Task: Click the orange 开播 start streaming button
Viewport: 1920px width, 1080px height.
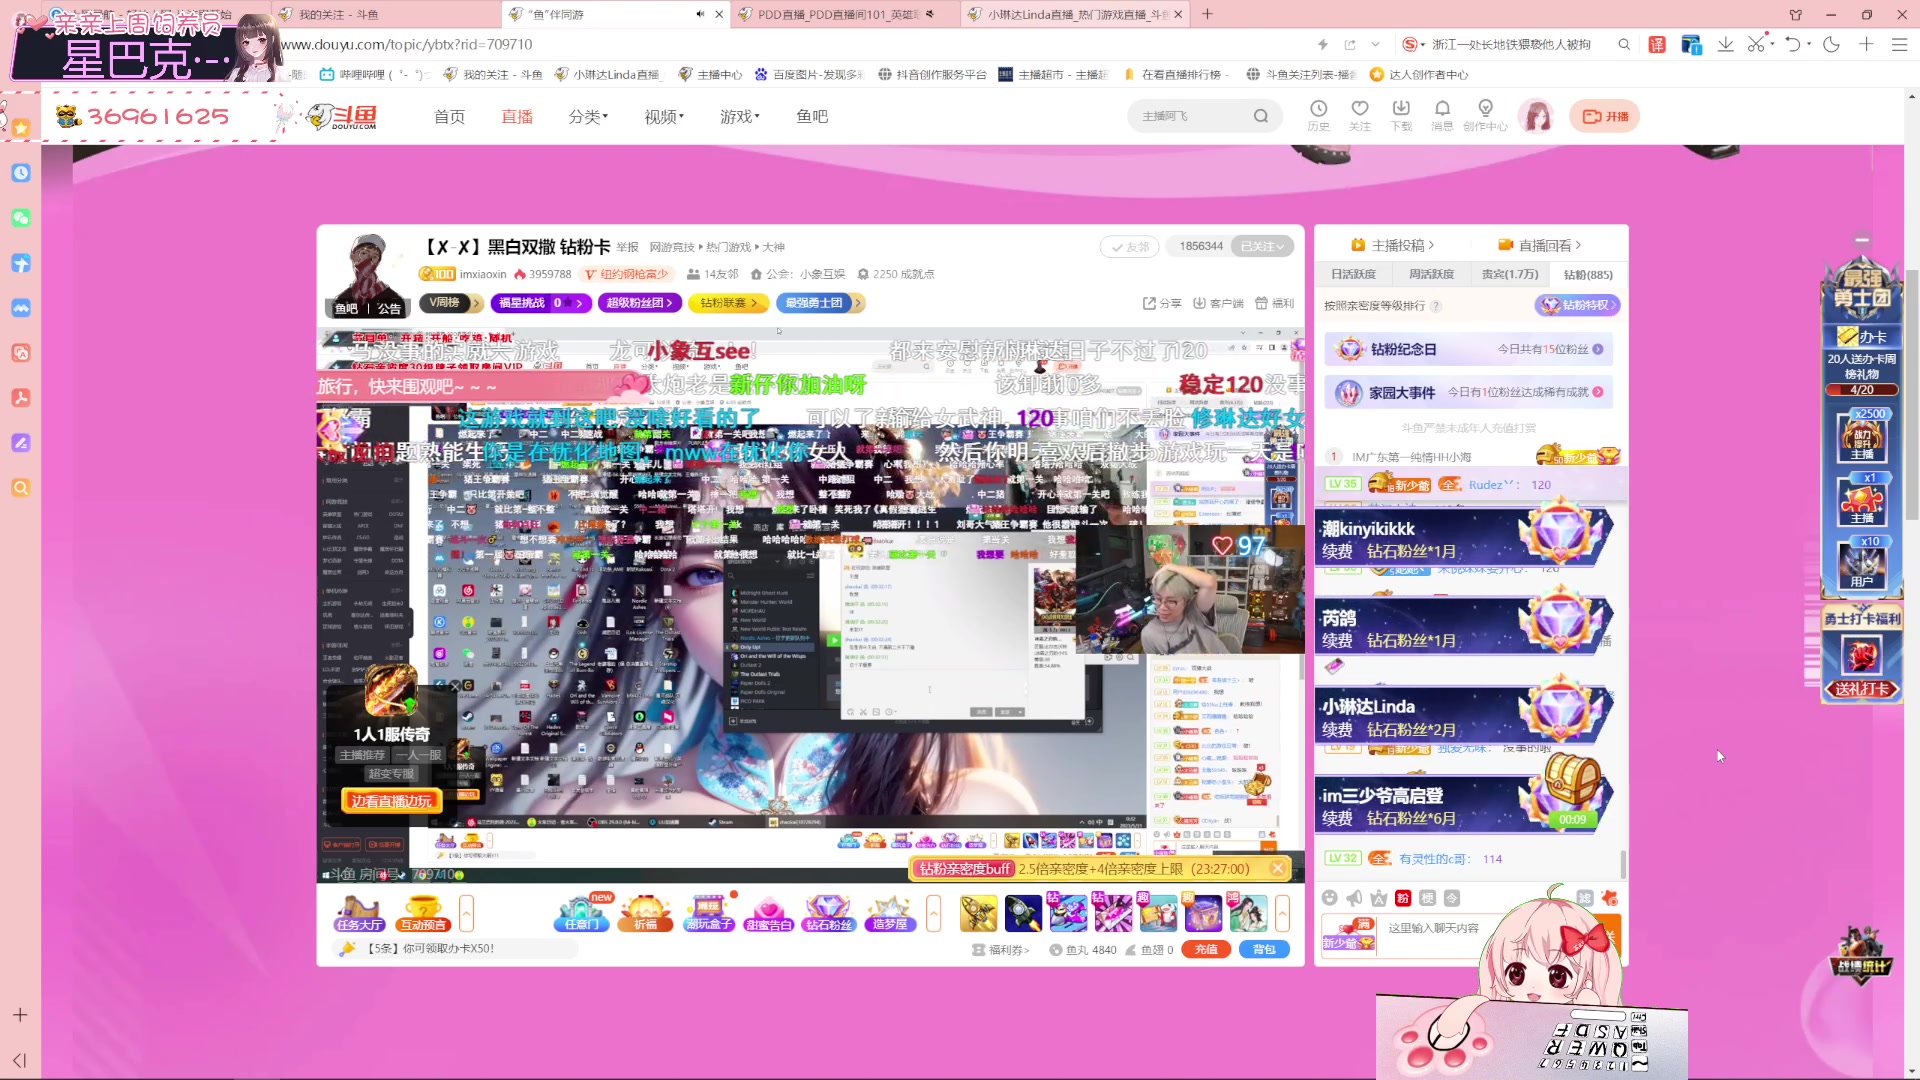Action: pos(1604,116)
